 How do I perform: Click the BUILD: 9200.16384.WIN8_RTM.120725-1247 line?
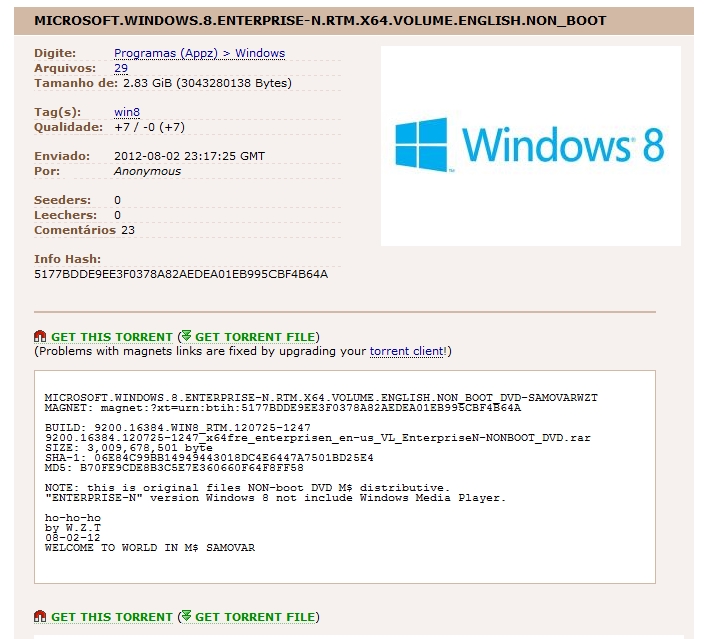[178, 428]
